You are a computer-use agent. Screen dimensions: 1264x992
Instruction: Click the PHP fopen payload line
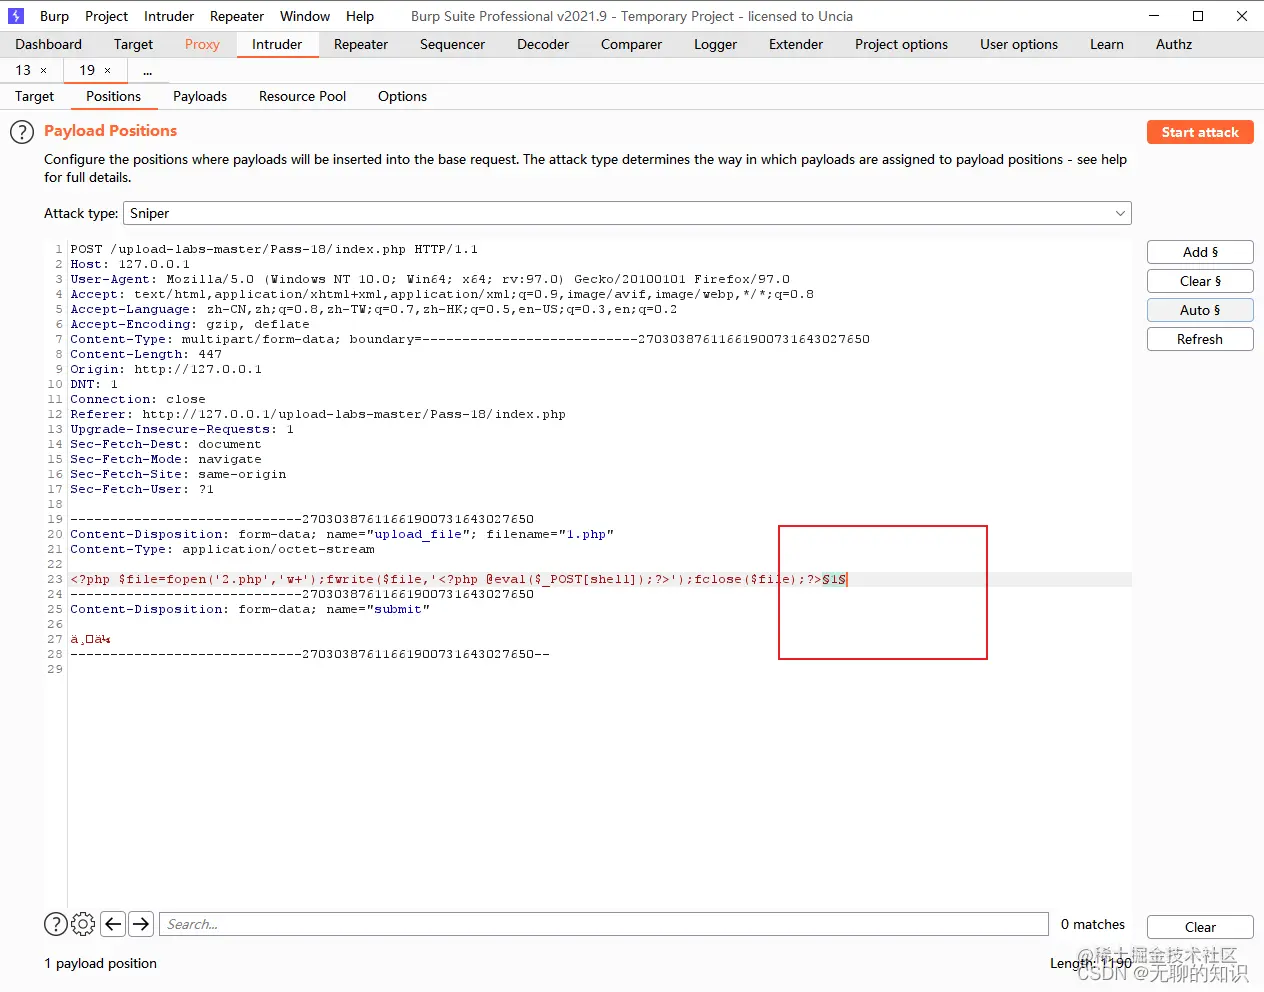pos(458,579)
